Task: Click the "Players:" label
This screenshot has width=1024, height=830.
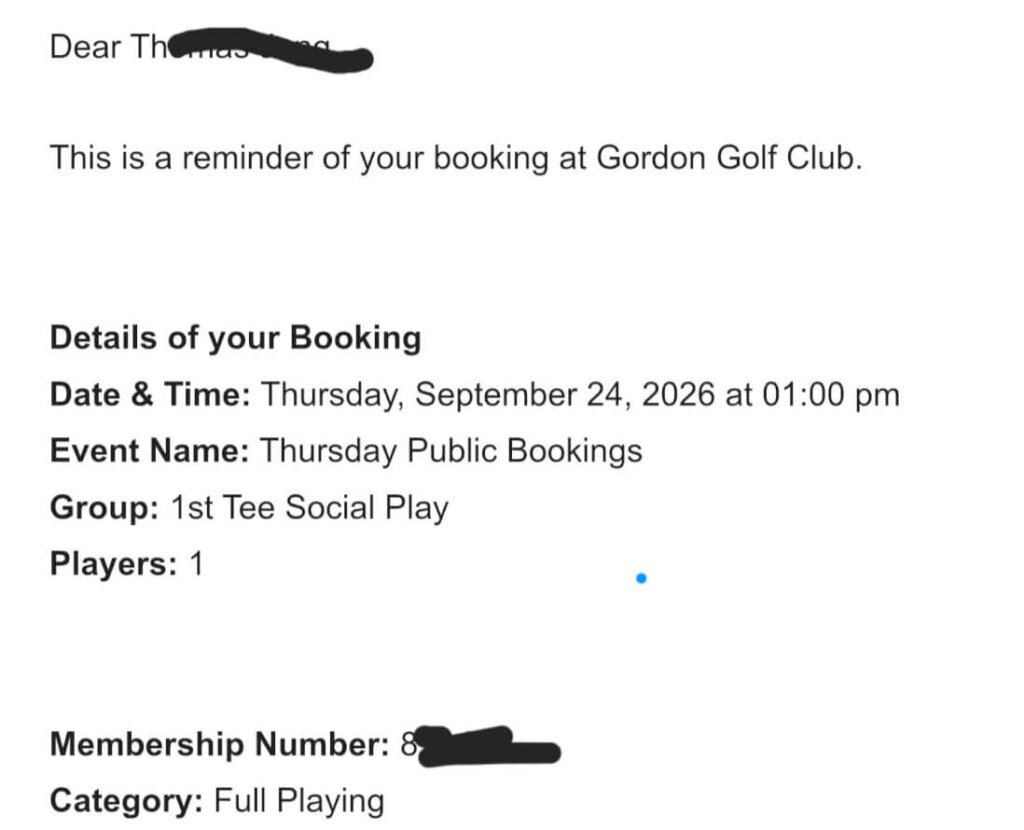Action: tap(114, 564)
